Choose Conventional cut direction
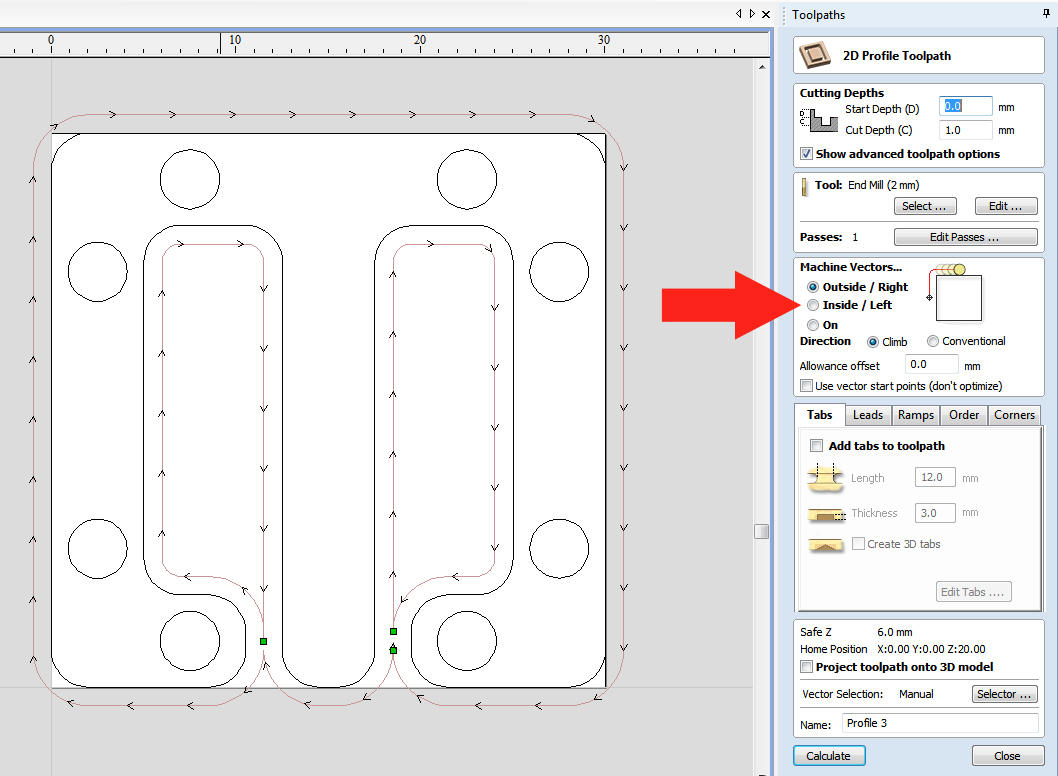 click(x=933, y=342)
